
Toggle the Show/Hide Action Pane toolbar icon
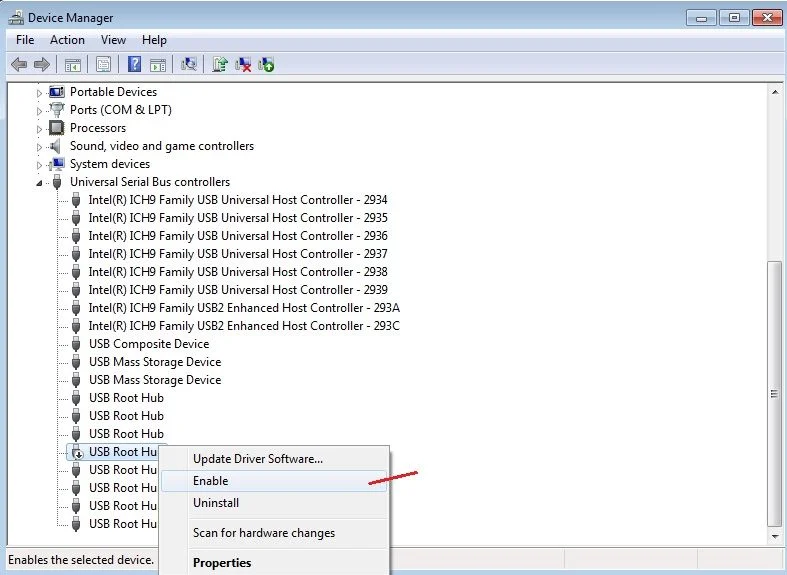(158, 65)
